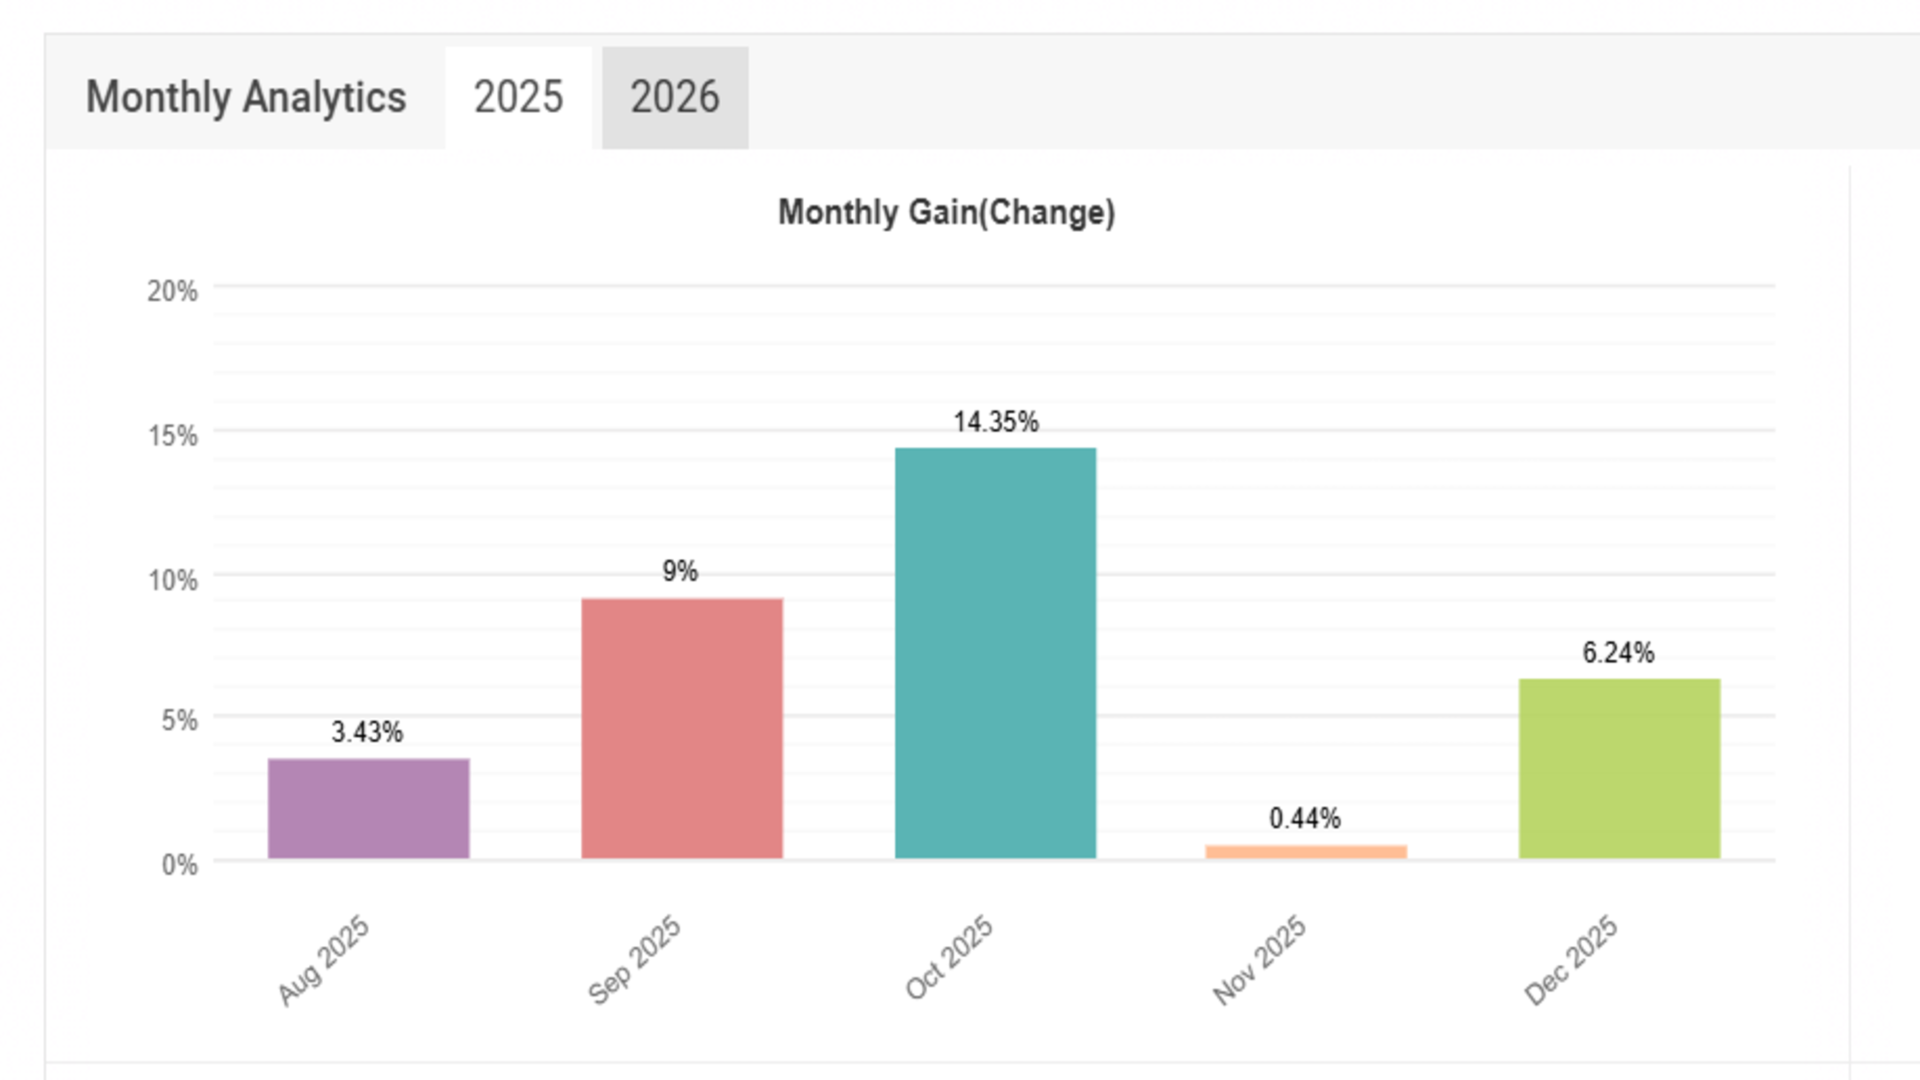Click the 3.43% value label
The image size is (1920, 1080).
[x=367, y=732]
